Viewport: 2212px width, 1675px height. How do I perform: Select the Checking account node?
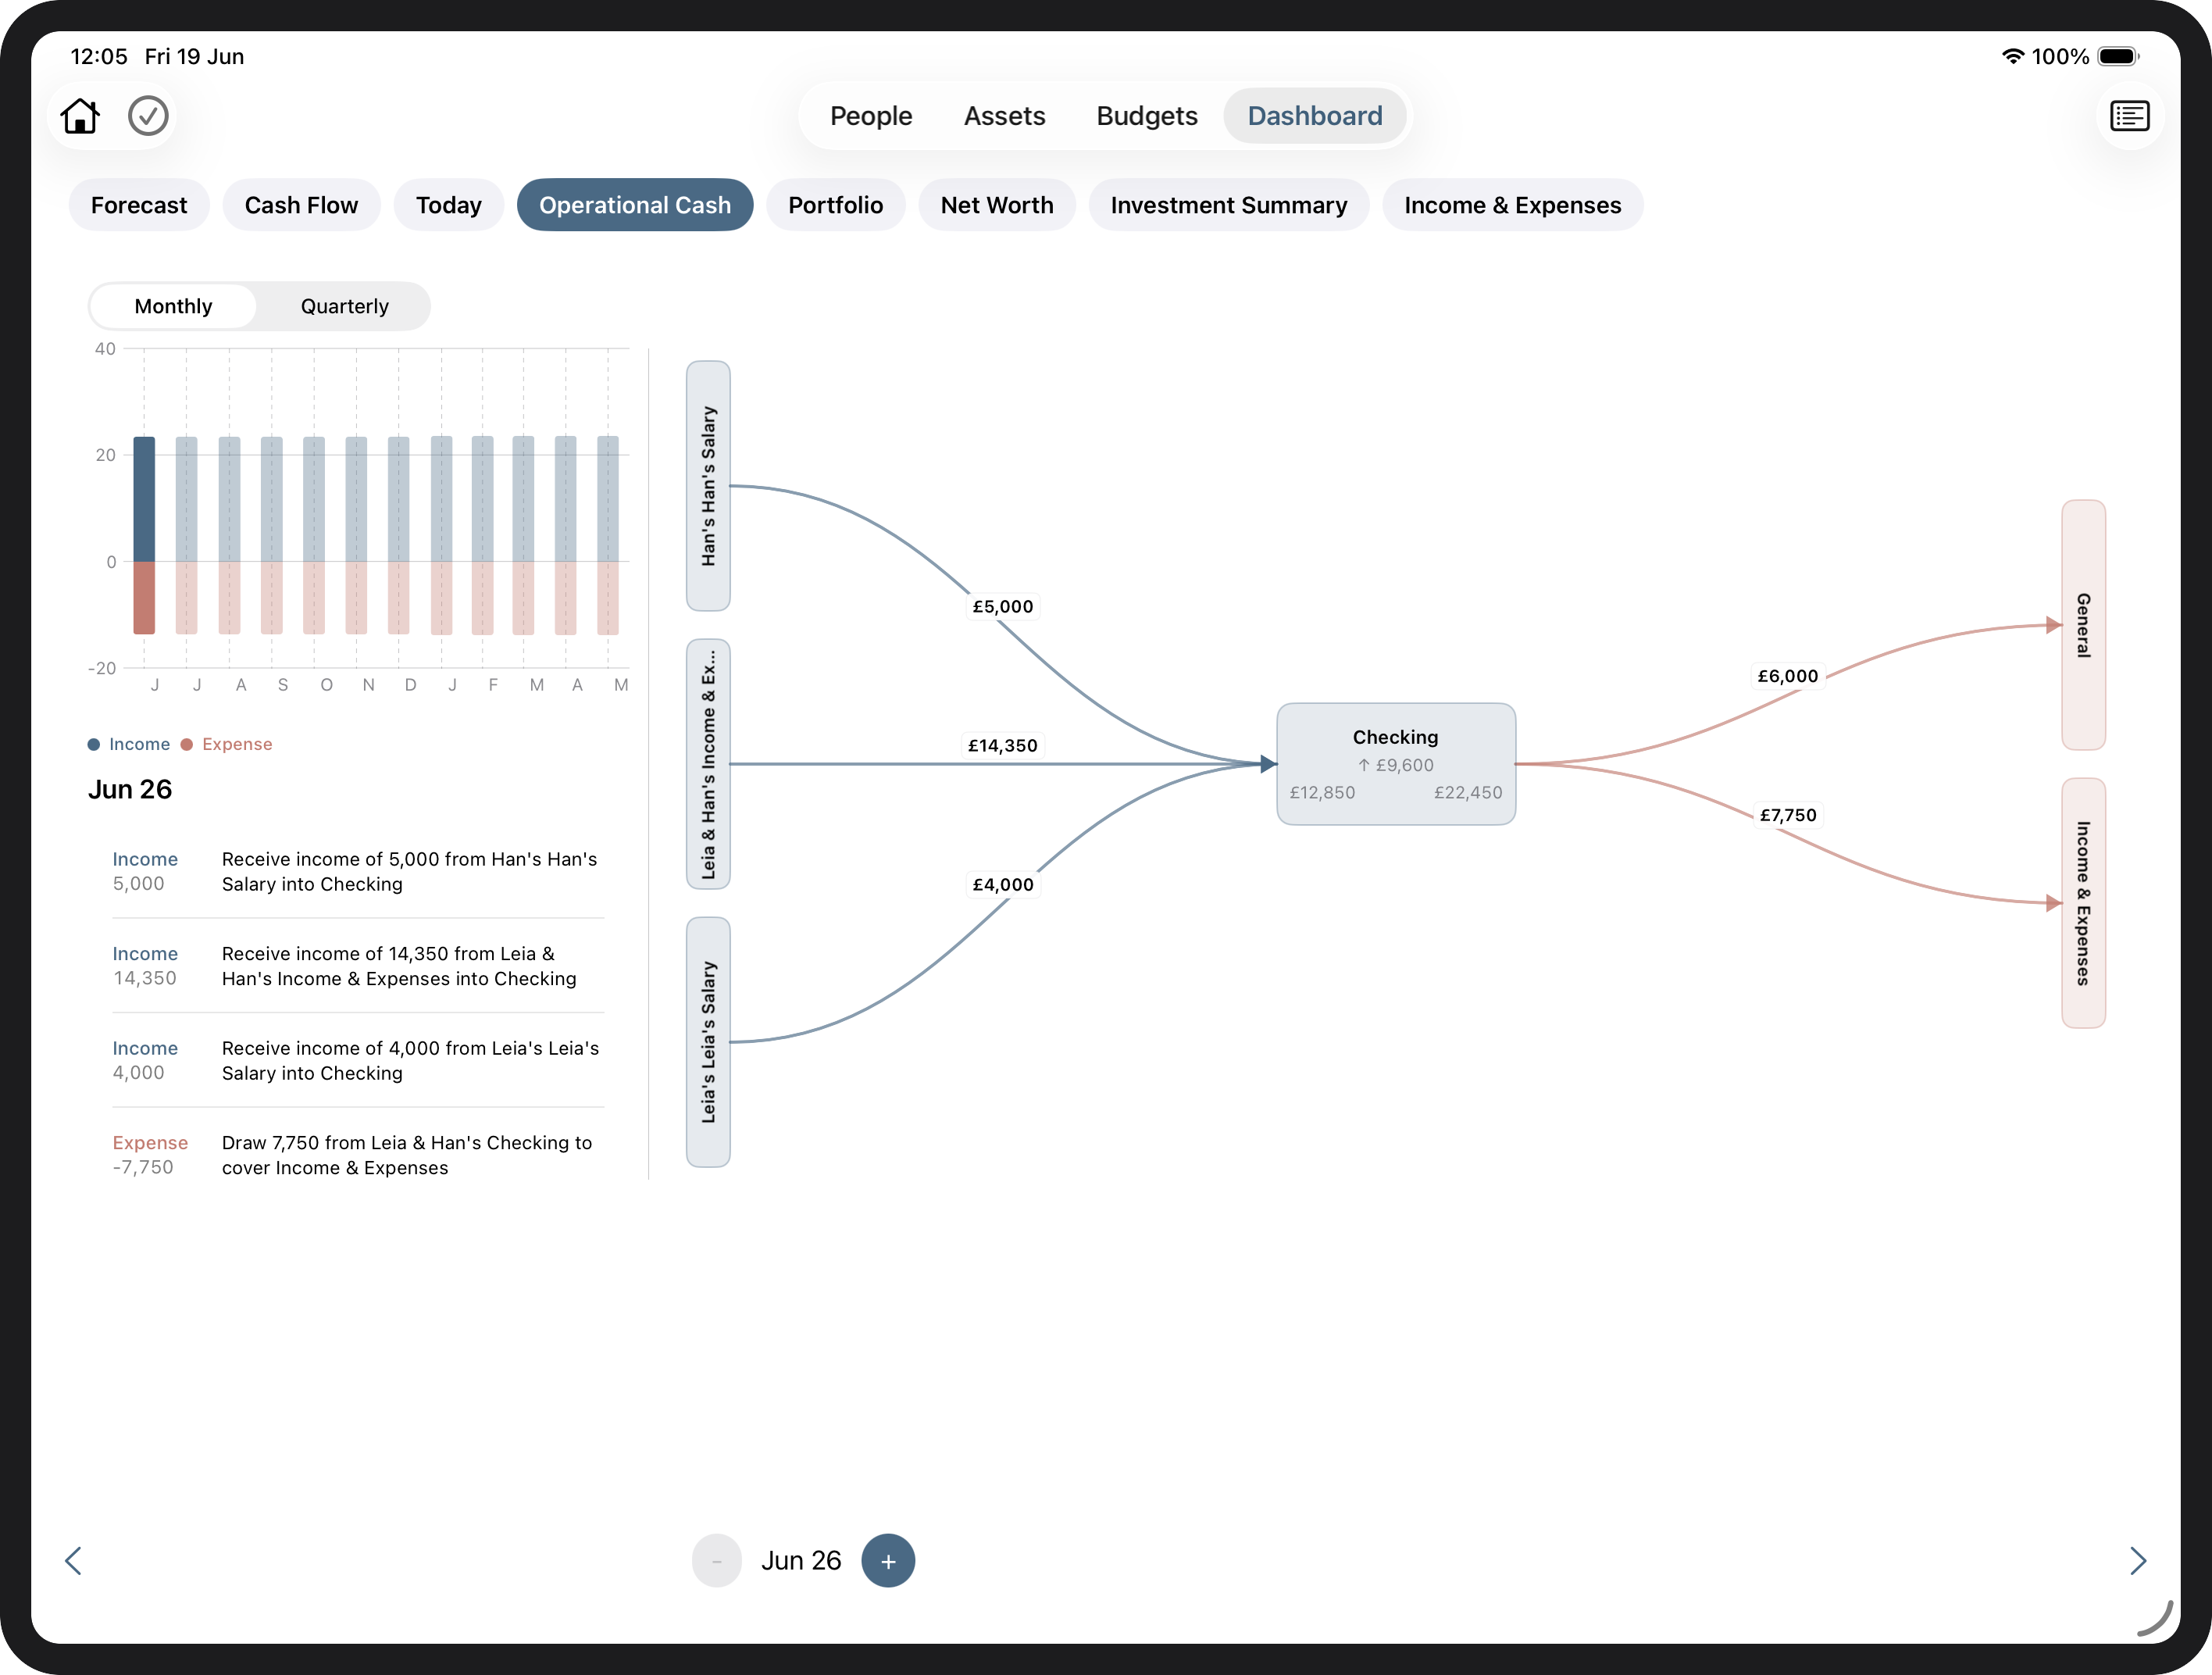pyautogui.click(x=1395, y=764)
